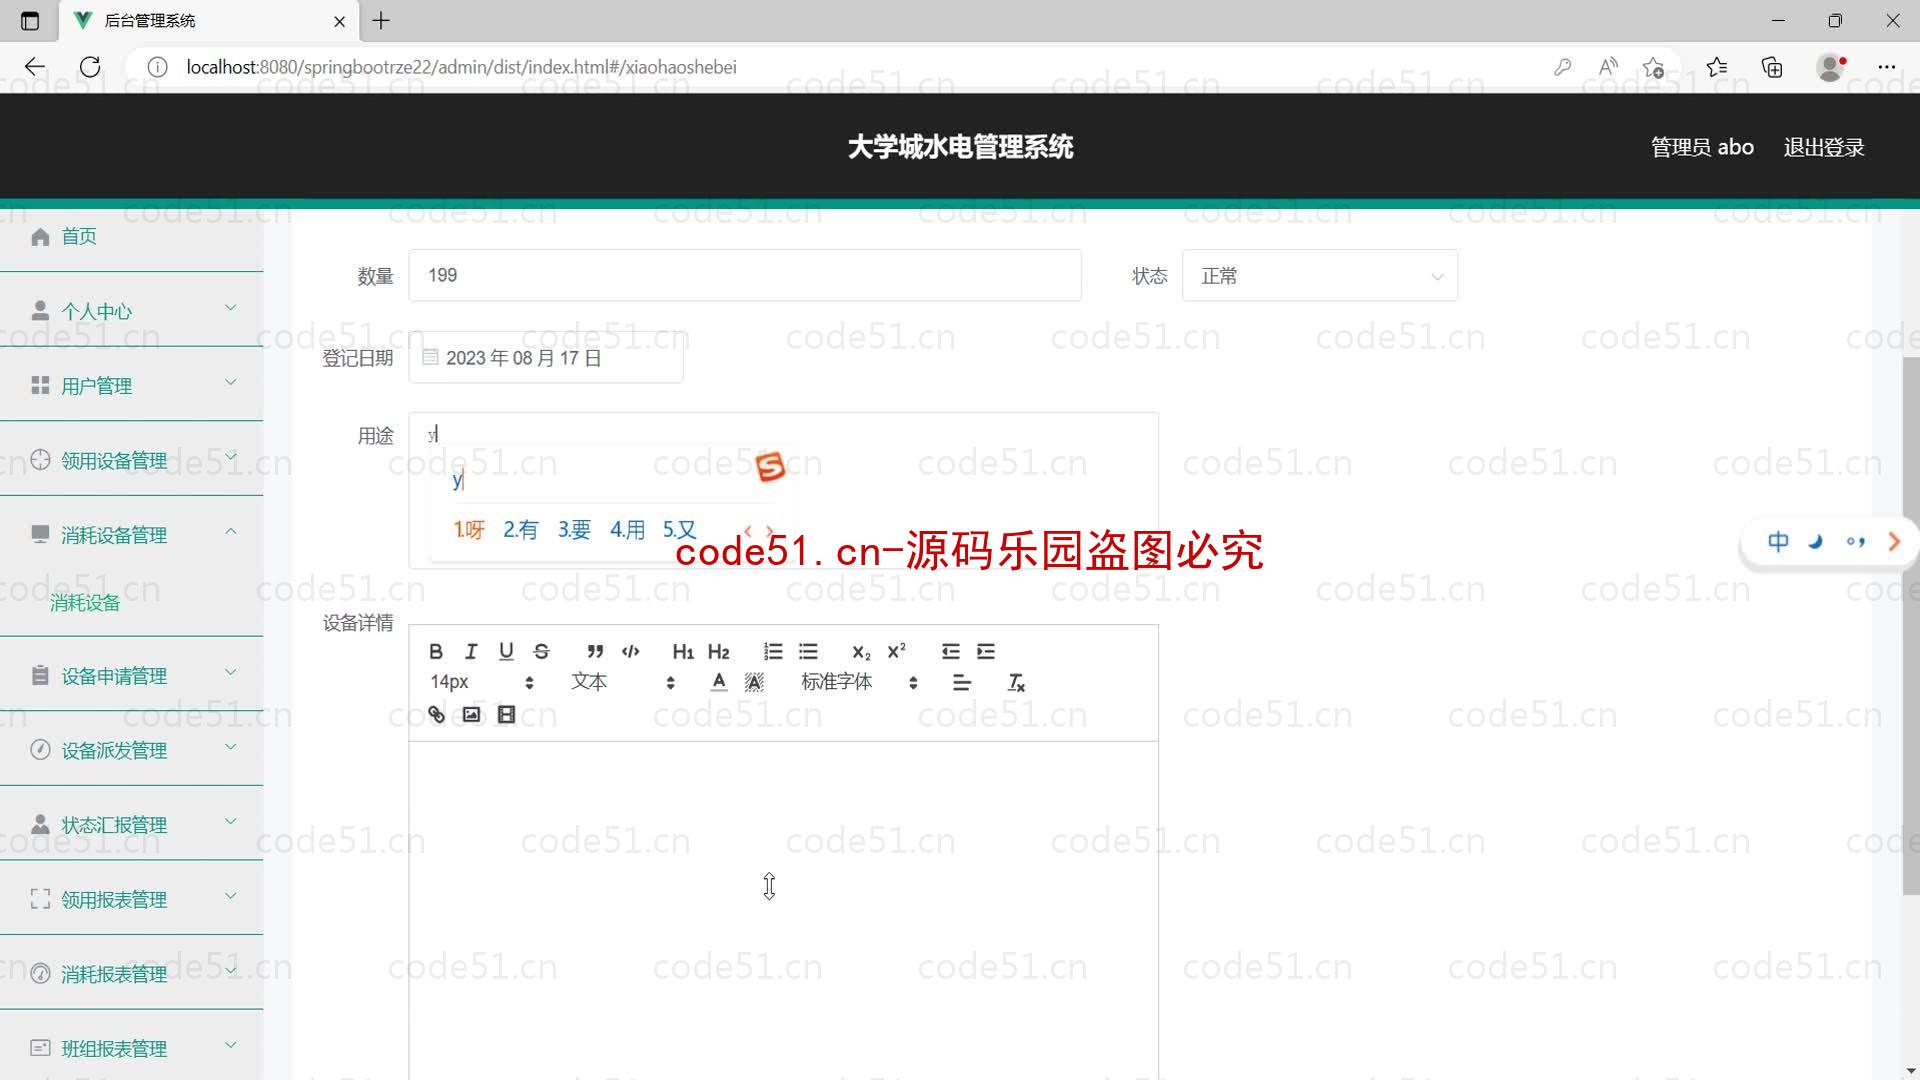This screenshot has height=1080, width=1920.
Task: Choose IME candidate 2 有
Action: pos(520,530)
